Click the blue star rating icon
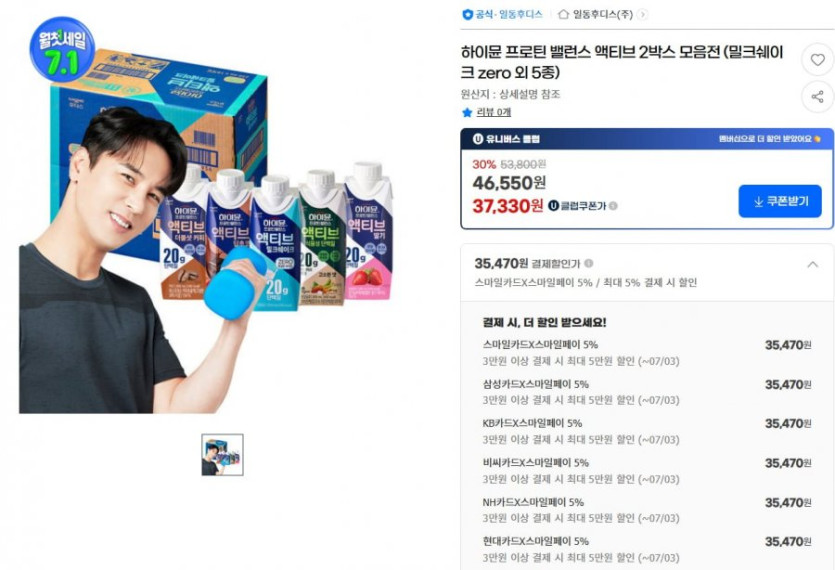 (467, 112)
